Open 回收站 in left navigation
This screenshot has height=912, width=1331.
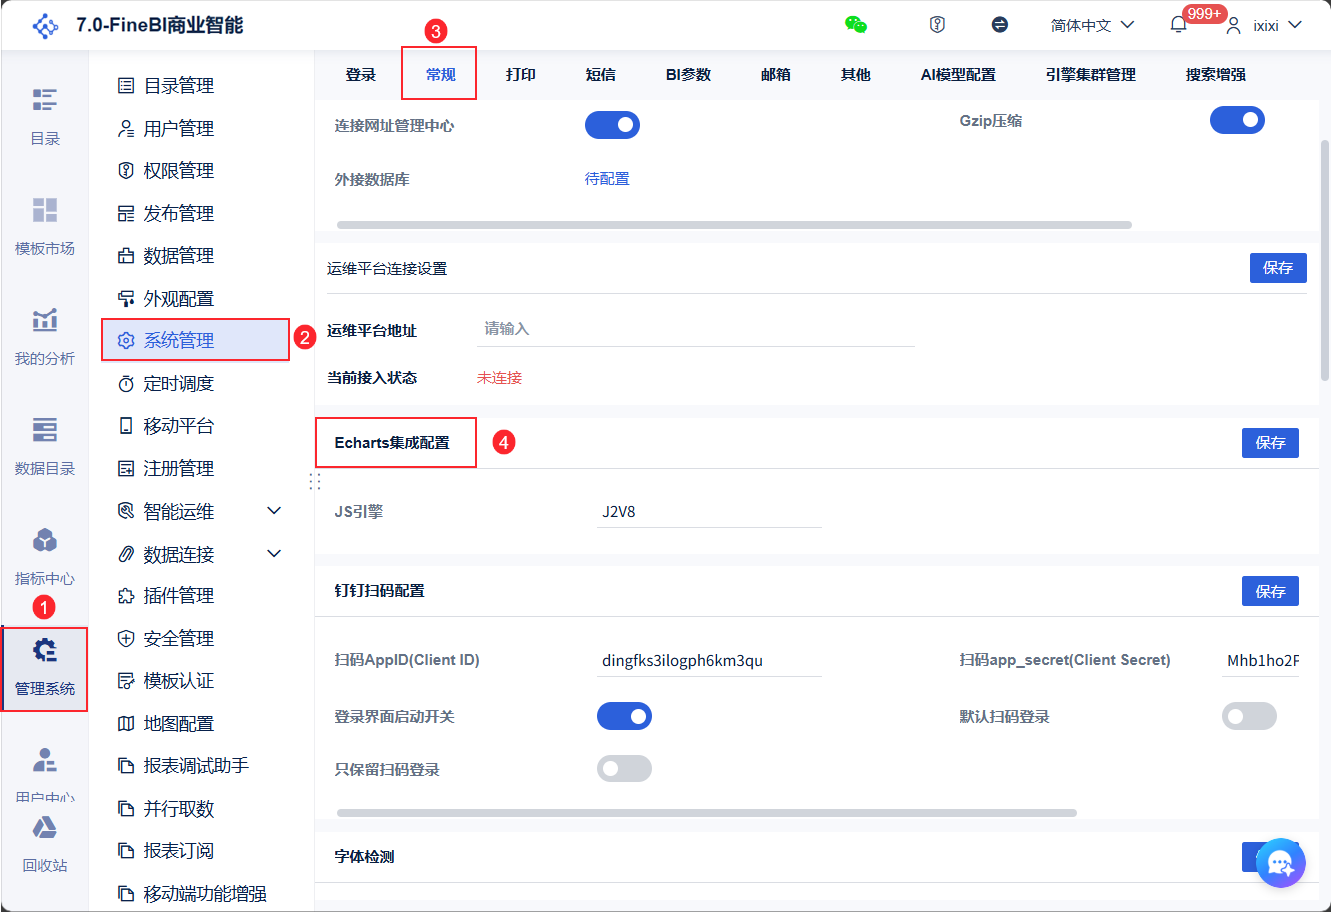pyautogui.click(x=45, y=845)
